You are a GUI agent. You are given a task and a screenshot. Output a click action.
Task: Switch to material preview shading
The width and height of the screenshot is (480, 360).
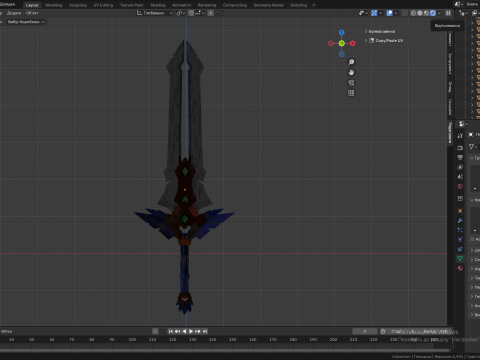tap(426, 13)
